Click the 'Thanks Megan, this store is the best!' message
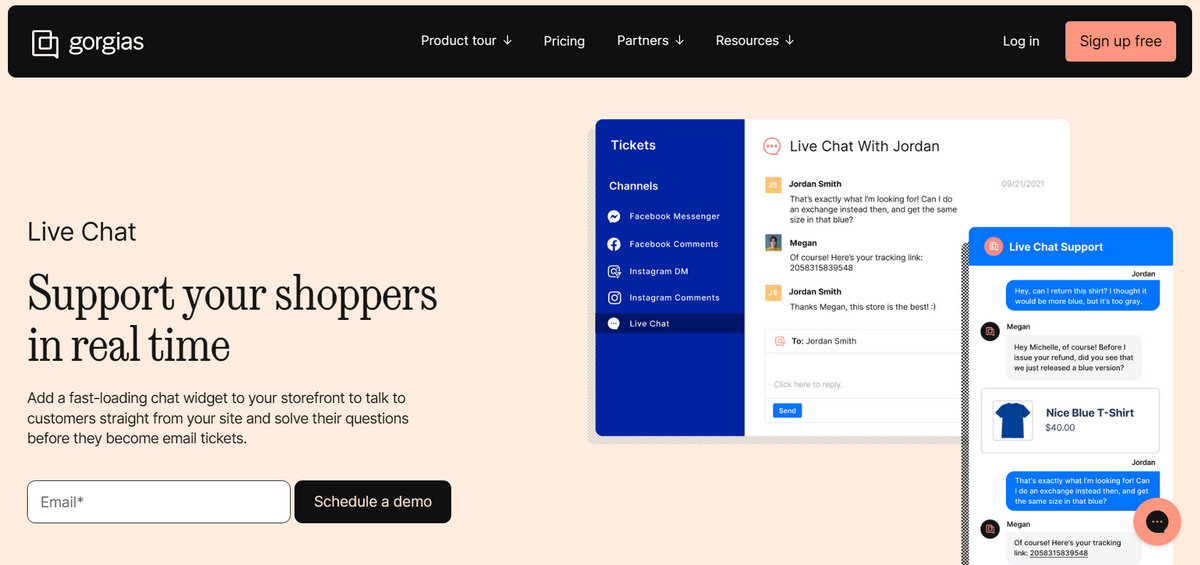 pyautogui.click(x=862, y=307)
